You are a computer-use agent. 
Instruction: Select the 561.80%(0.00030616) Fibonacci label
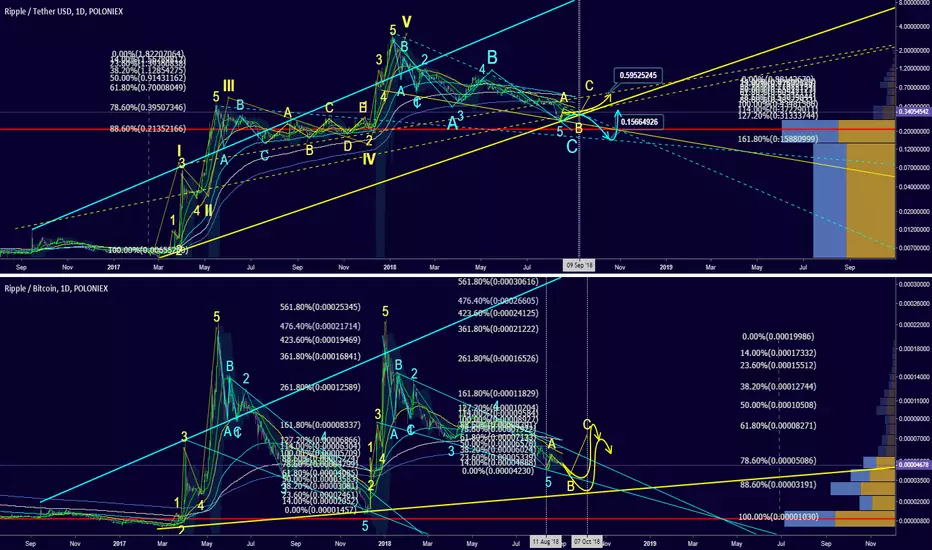coord(498,282)
